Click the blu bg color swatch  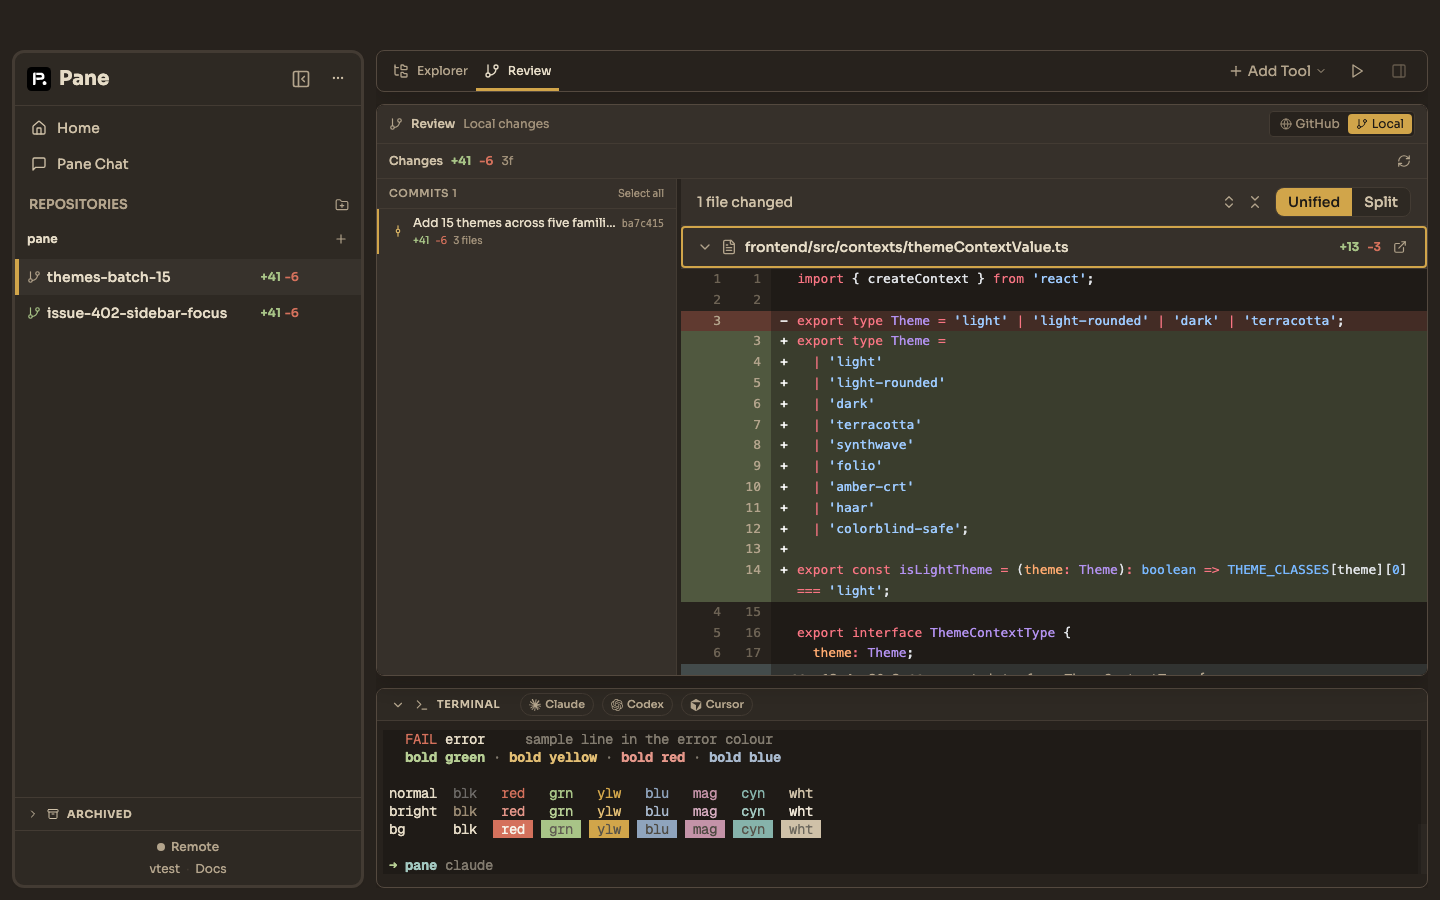[657, 830]
